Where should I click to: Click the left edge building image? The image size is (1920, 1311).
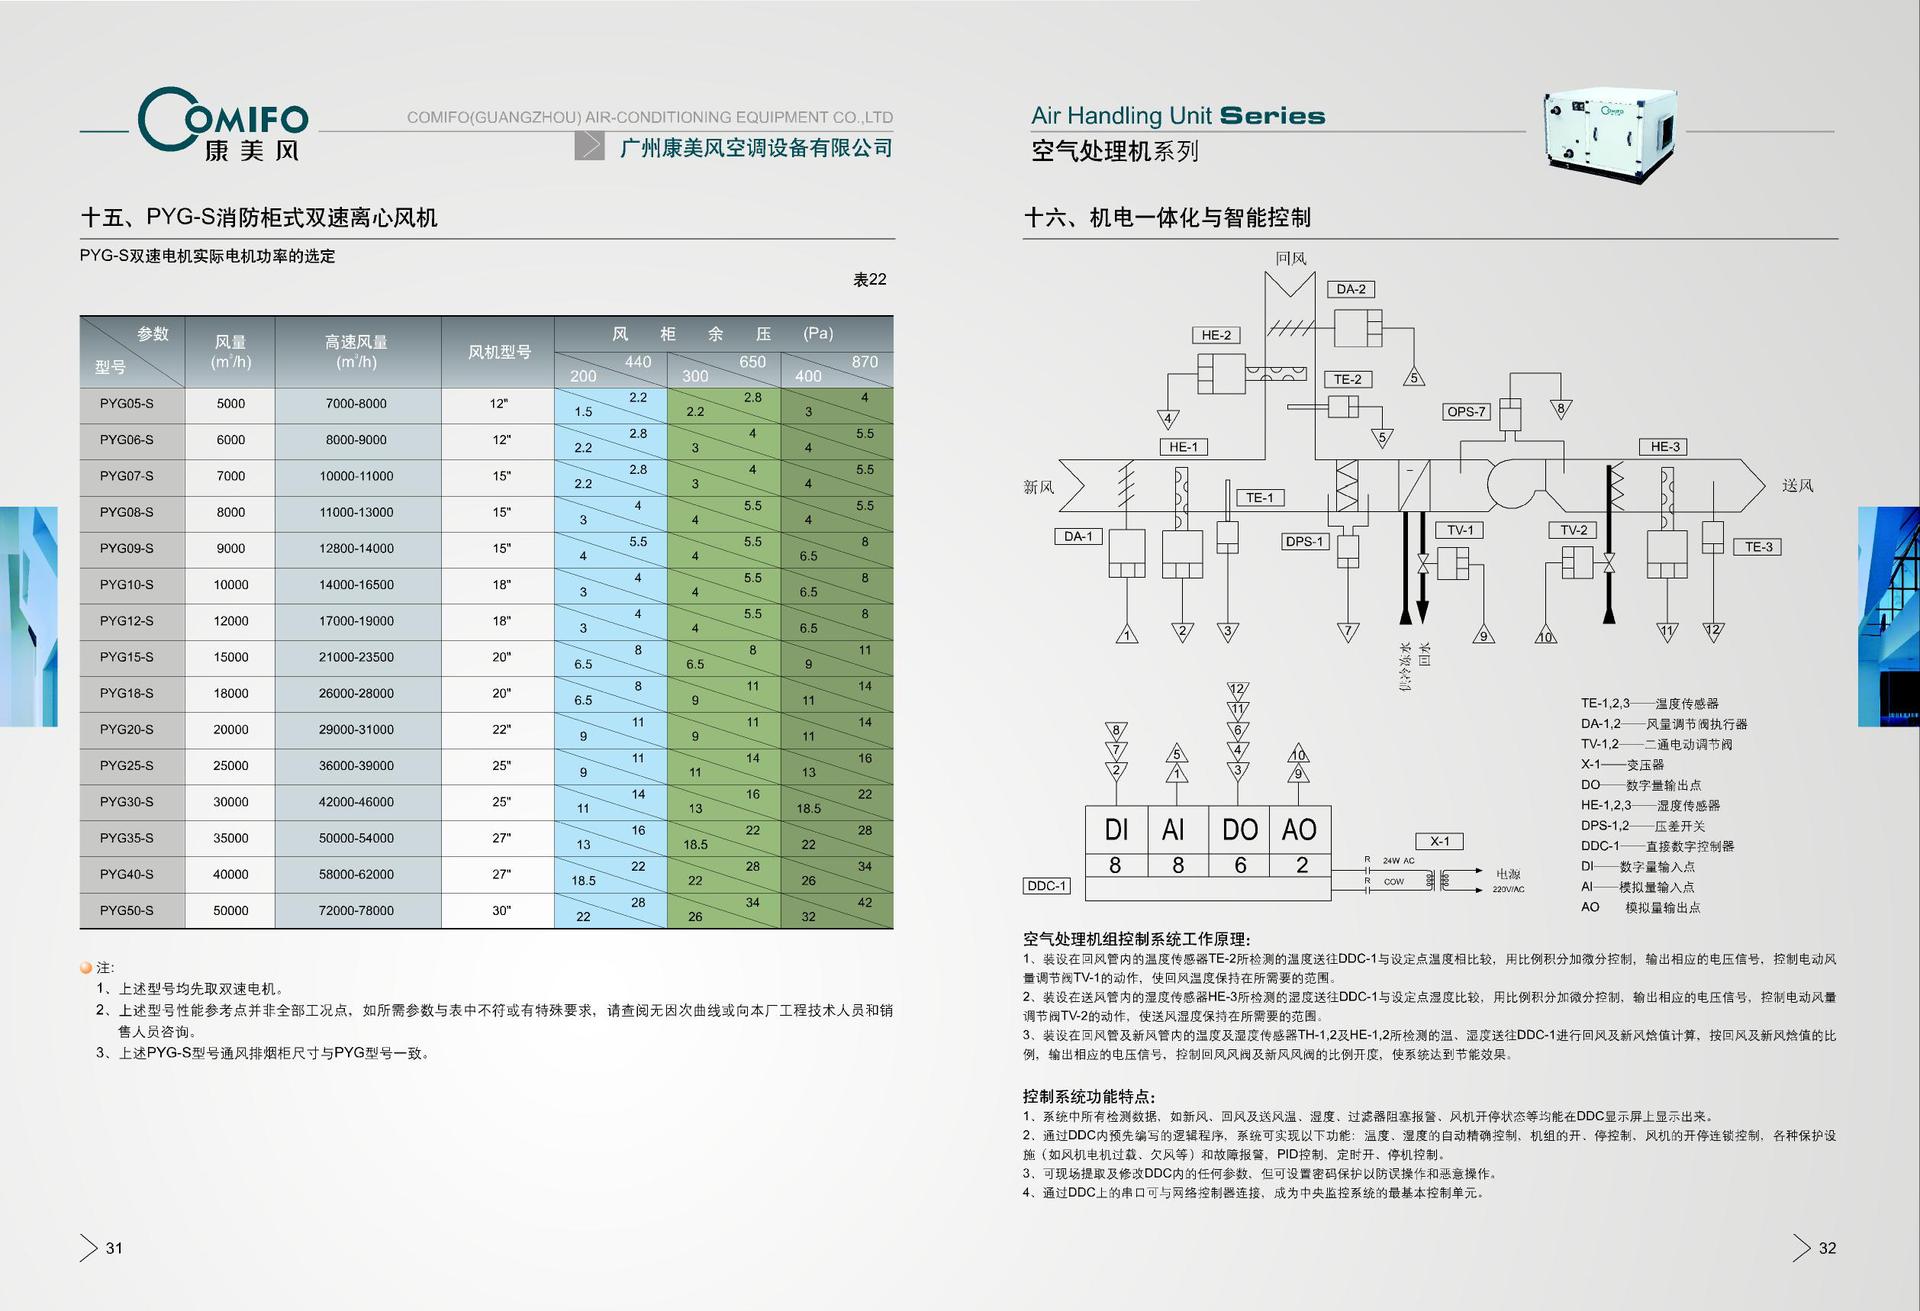point(28,616)
